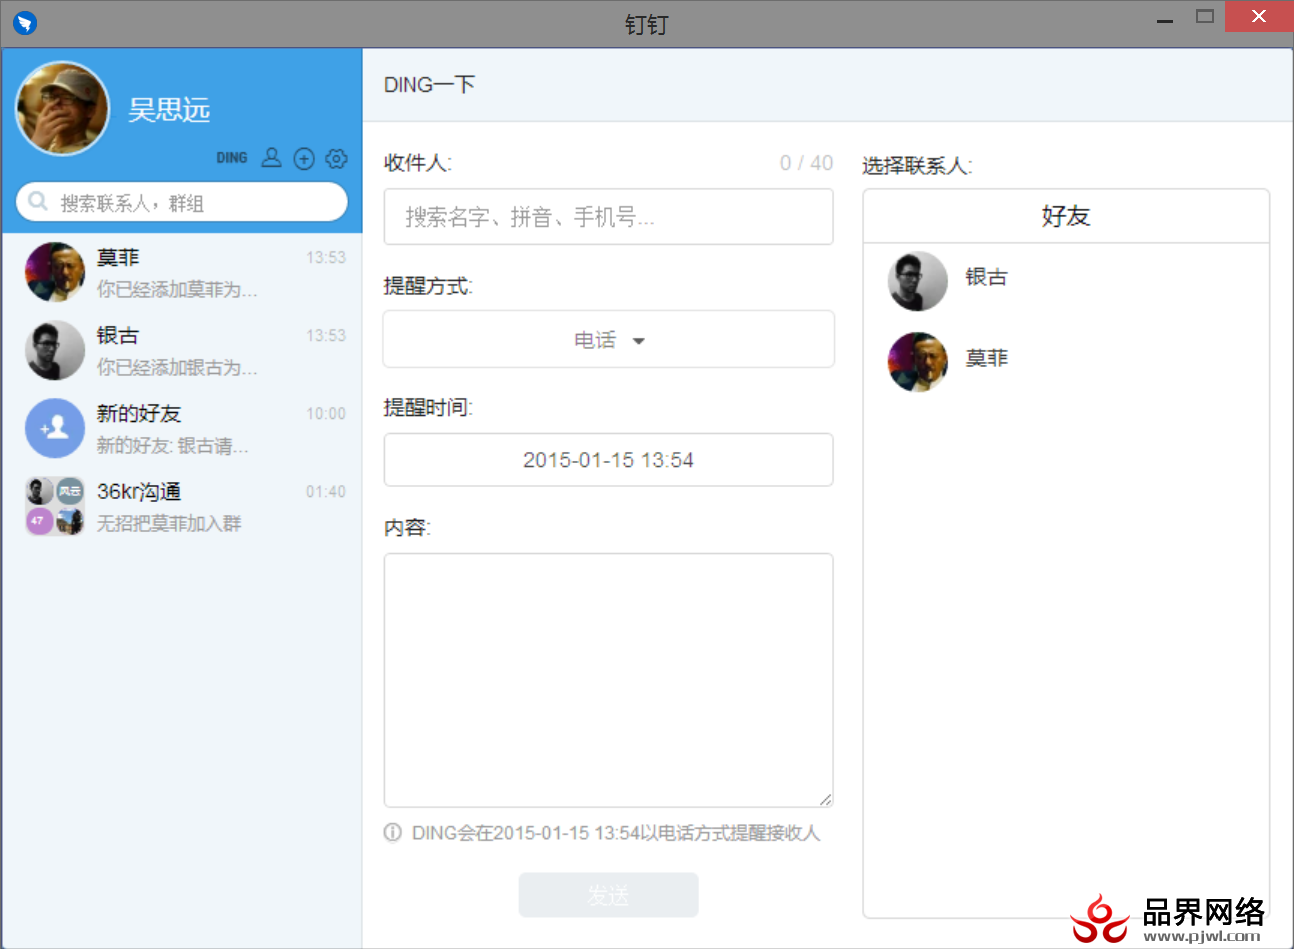Click the 发送 send button

(x=608, y=895)
